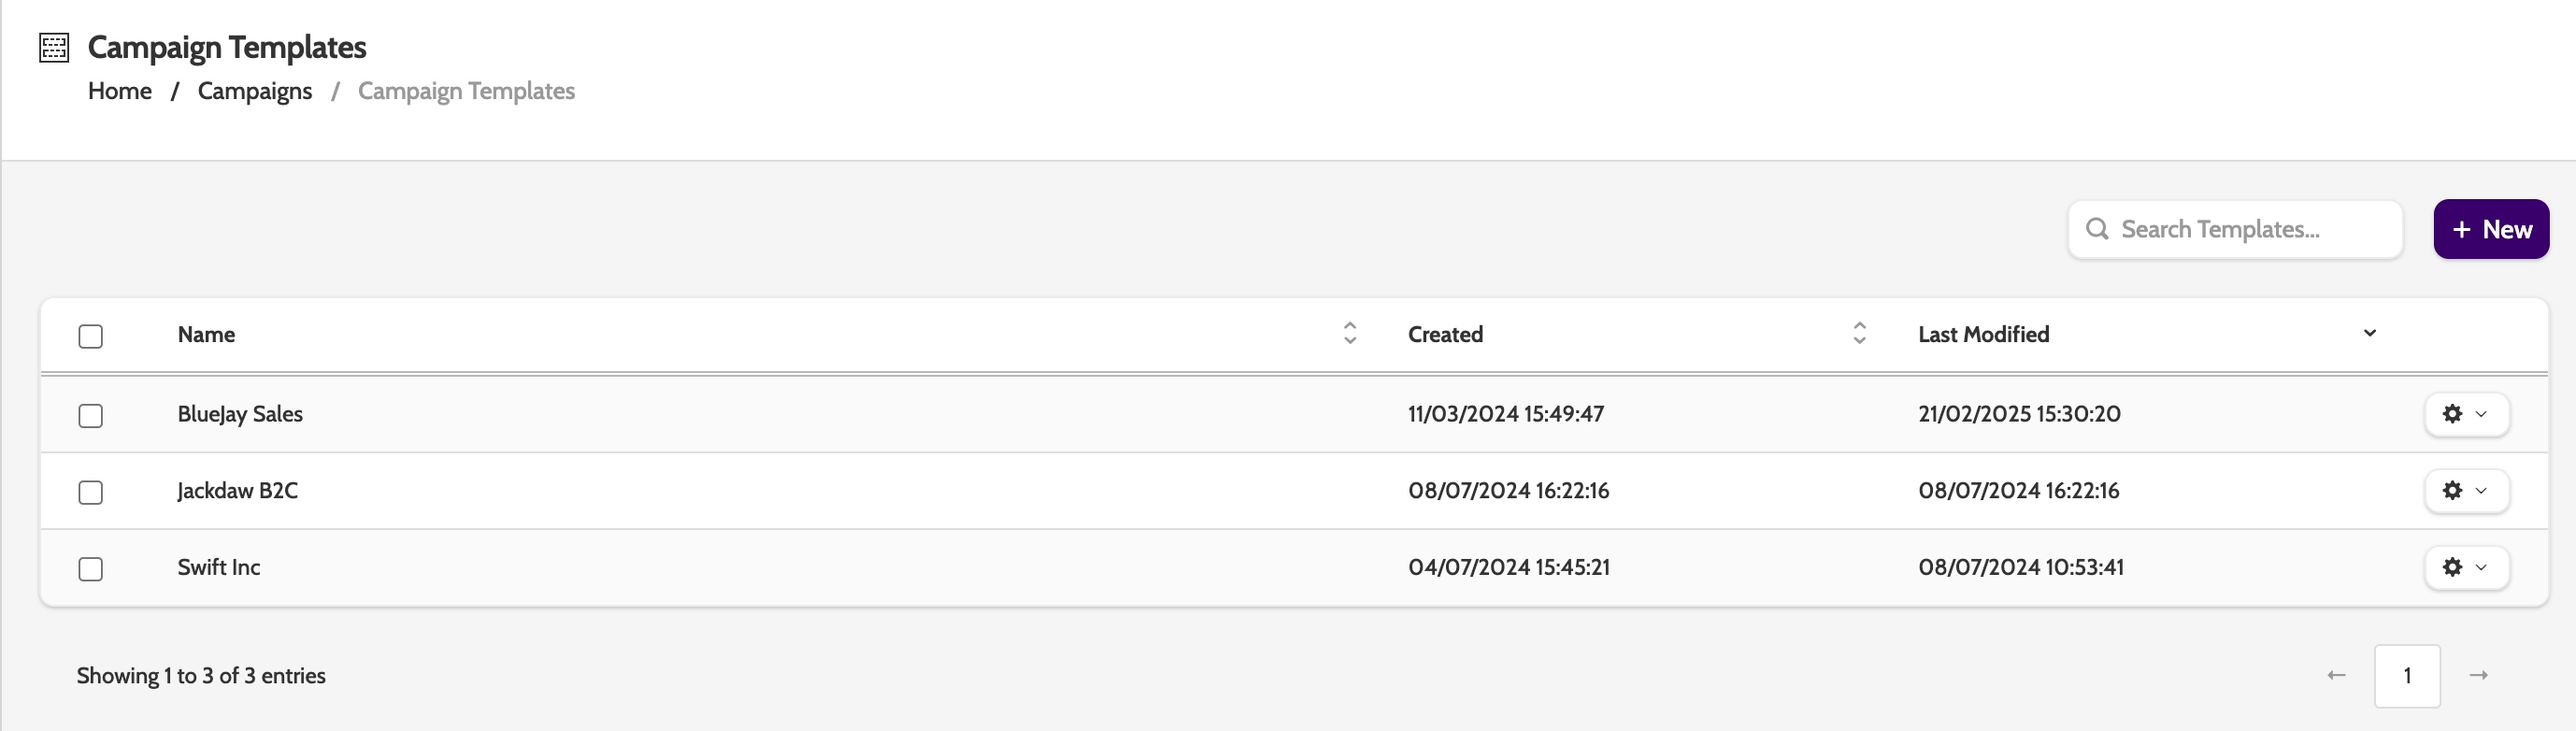Sort templates by Name column arrows
The width and height of the screenshot is (2576, 731).
(1349, 333)
